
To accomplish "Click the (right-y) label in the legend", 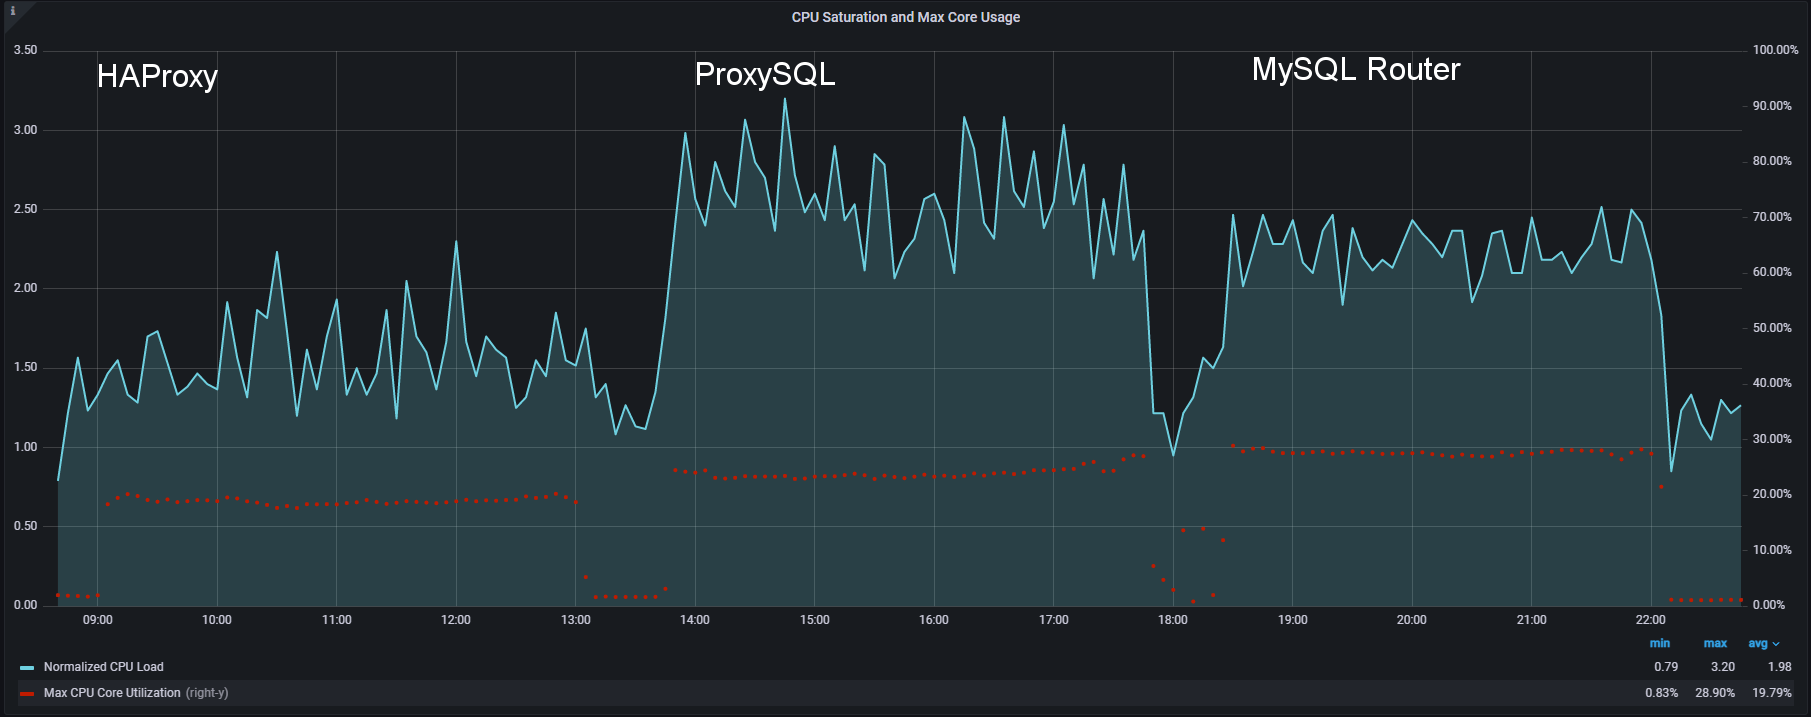I will [x=207, y=693].
